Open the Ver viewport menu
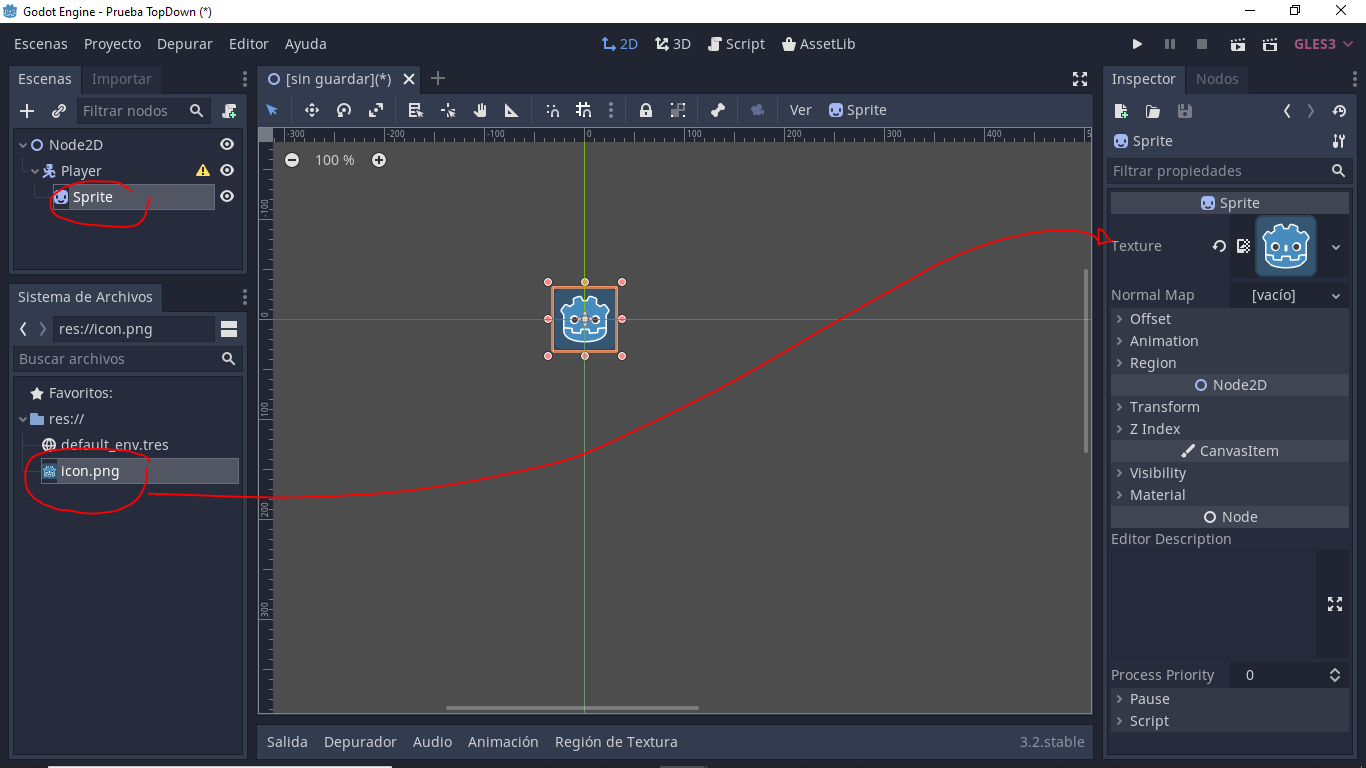 point(801,110)
